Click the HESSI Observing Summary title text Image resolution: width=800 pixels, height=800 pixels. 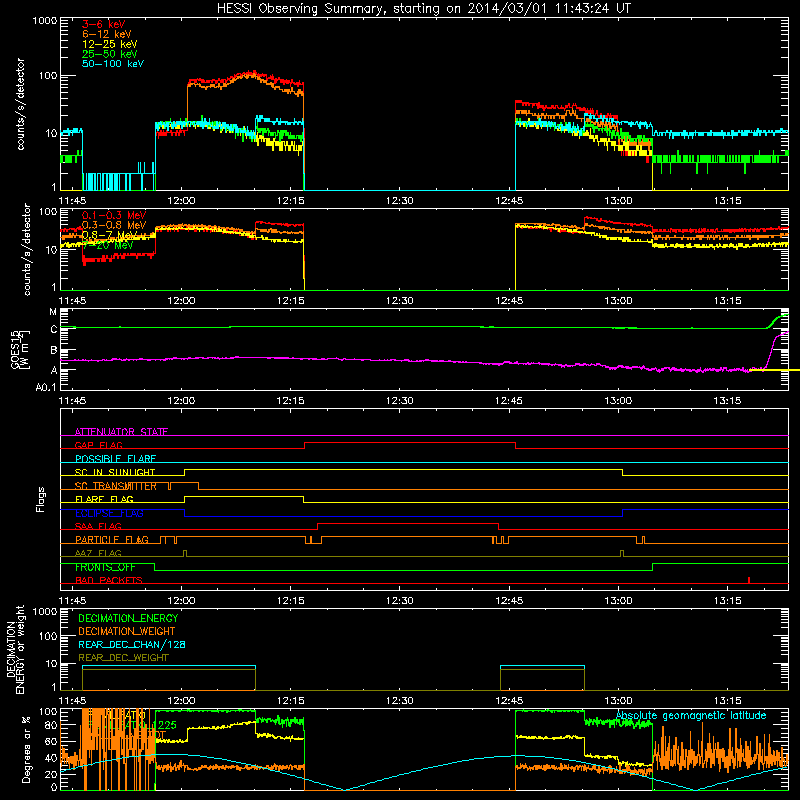[x=424, y=9]
